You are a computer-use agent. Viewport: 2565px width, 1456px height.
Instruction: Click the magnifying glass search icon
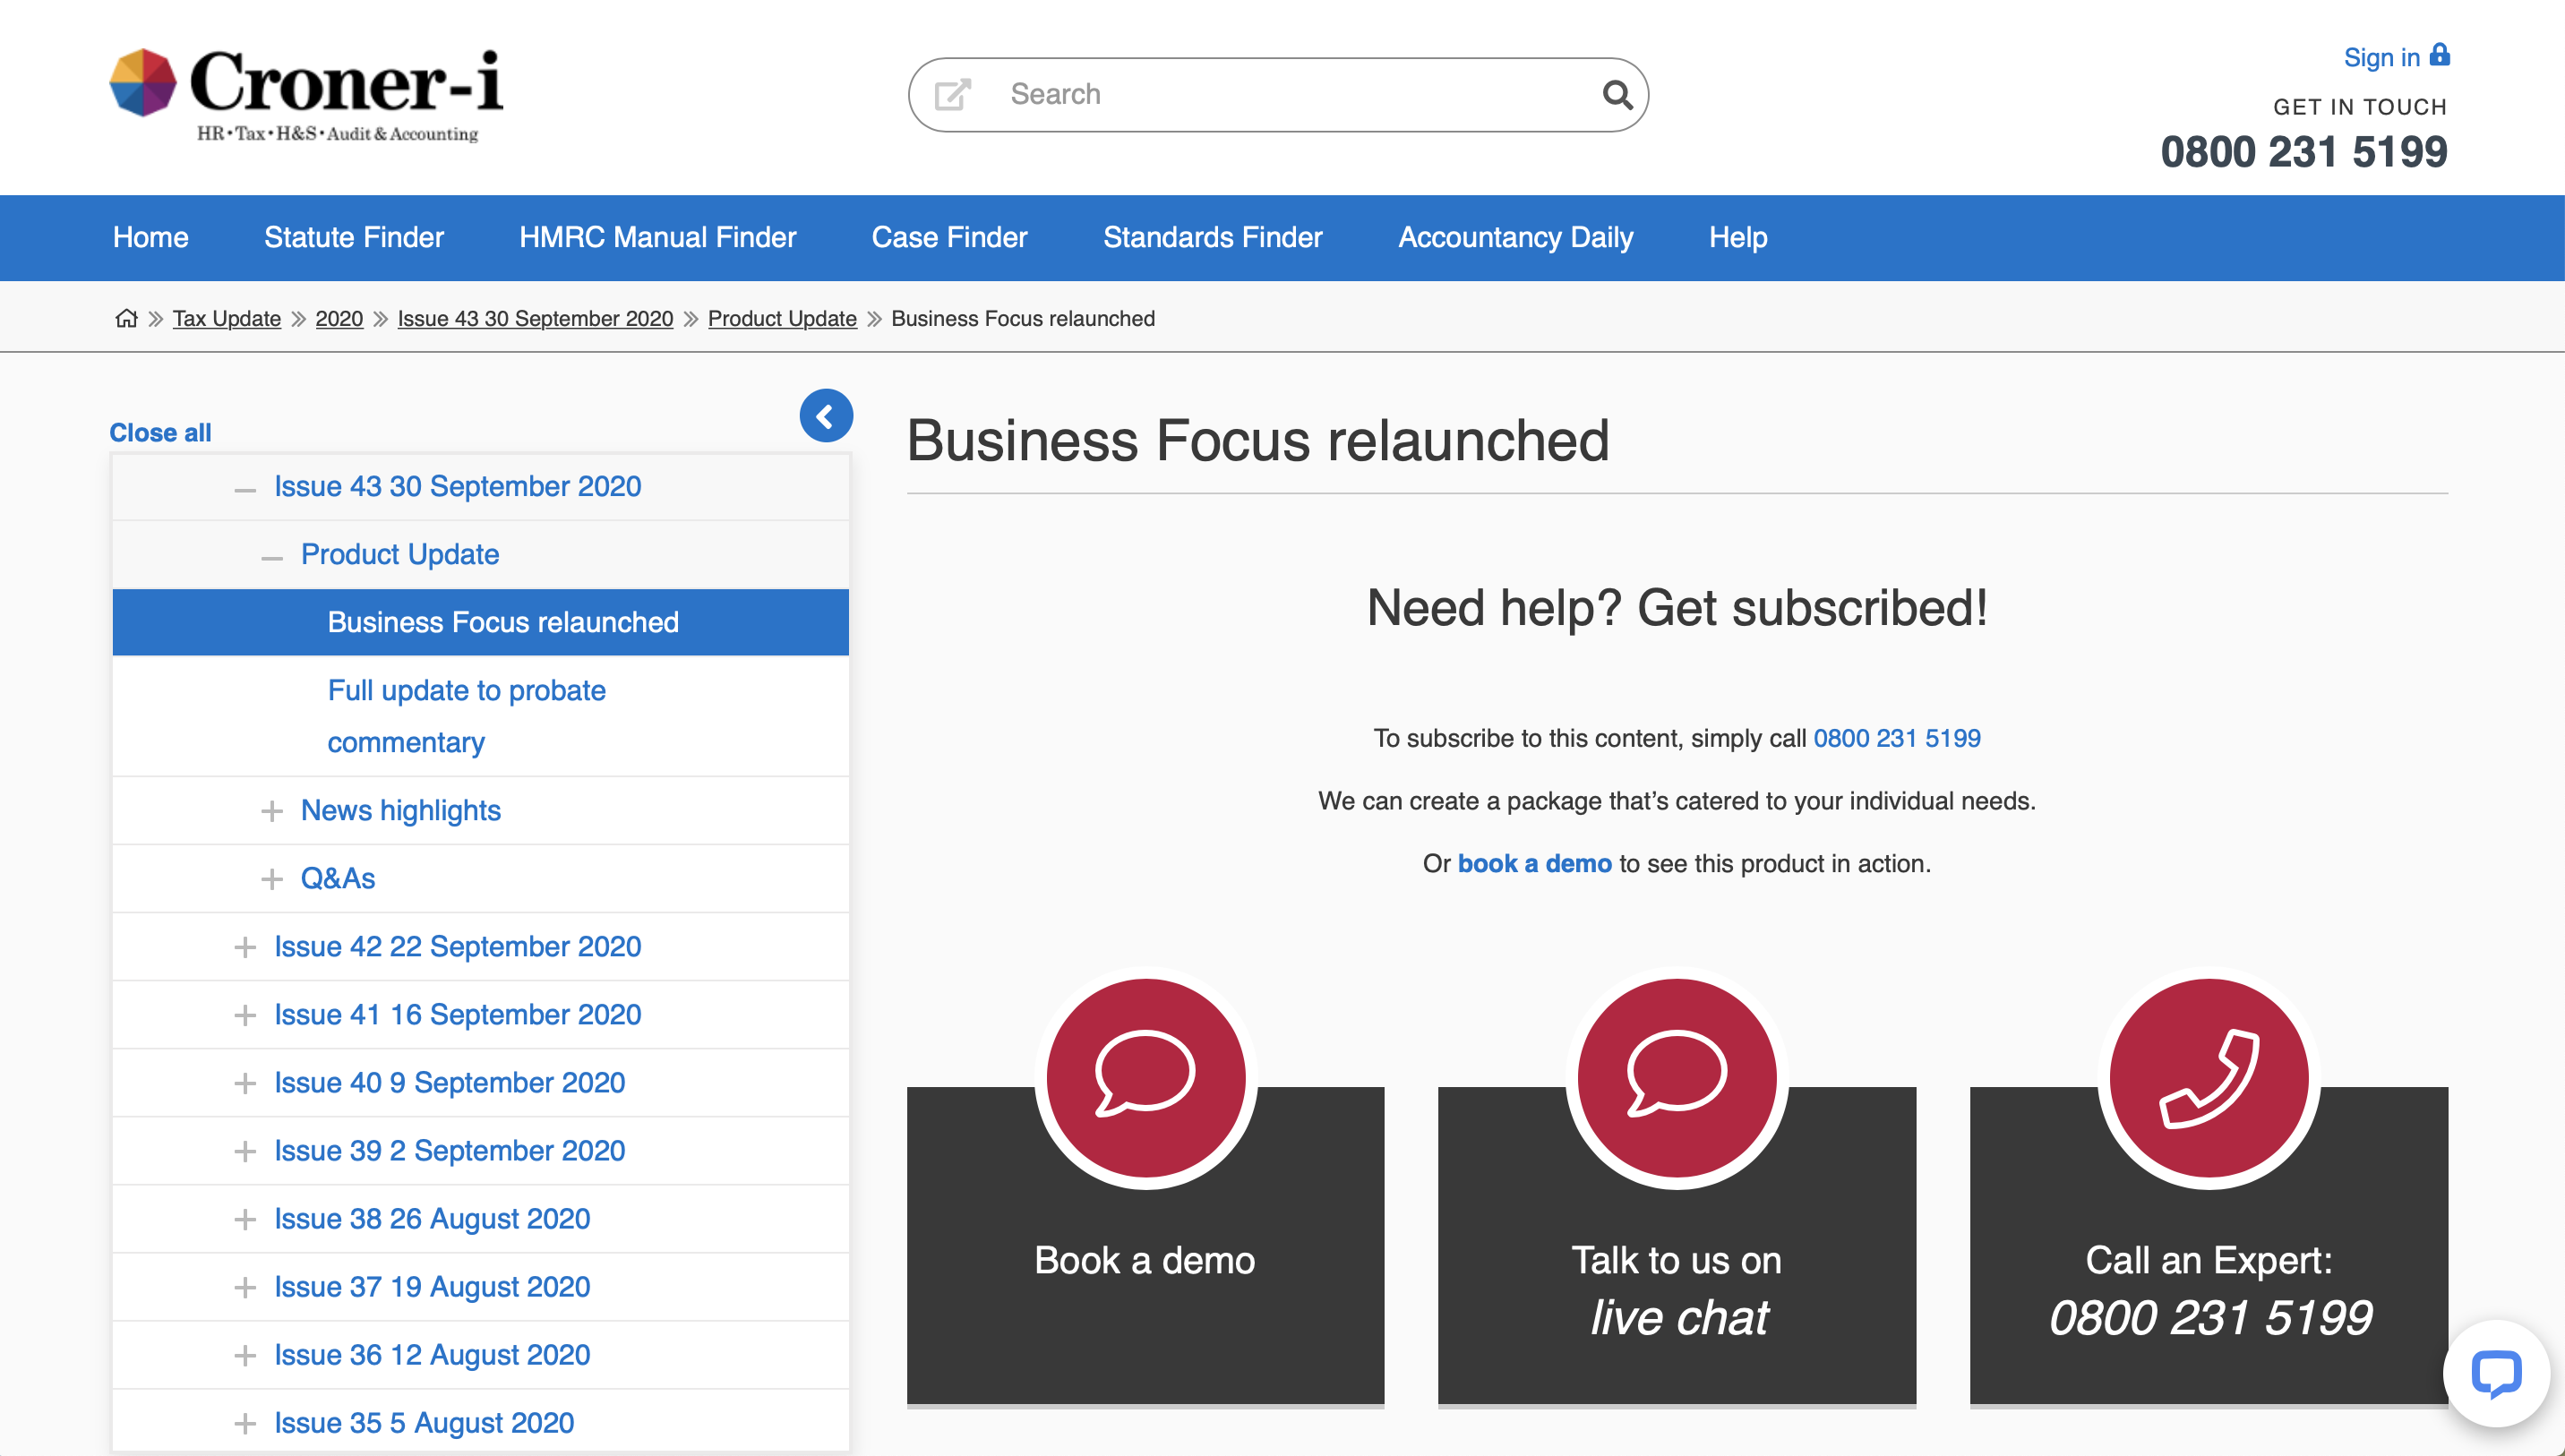click(1617, 95)
